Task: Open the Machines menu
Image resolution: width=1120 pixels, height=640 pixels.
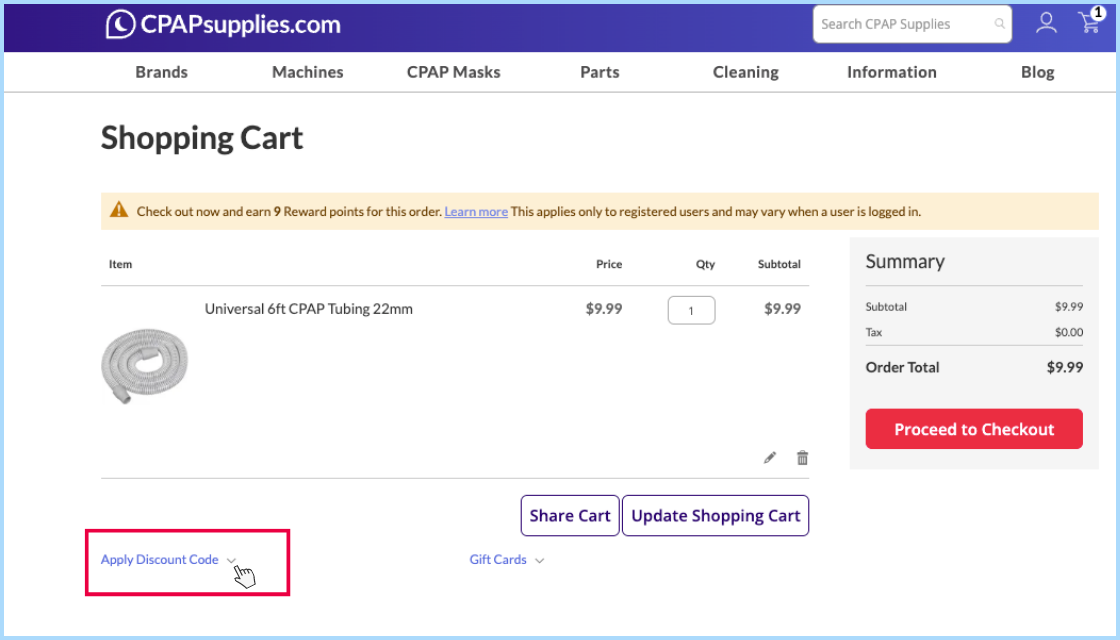Action: (x=307, y=72)
